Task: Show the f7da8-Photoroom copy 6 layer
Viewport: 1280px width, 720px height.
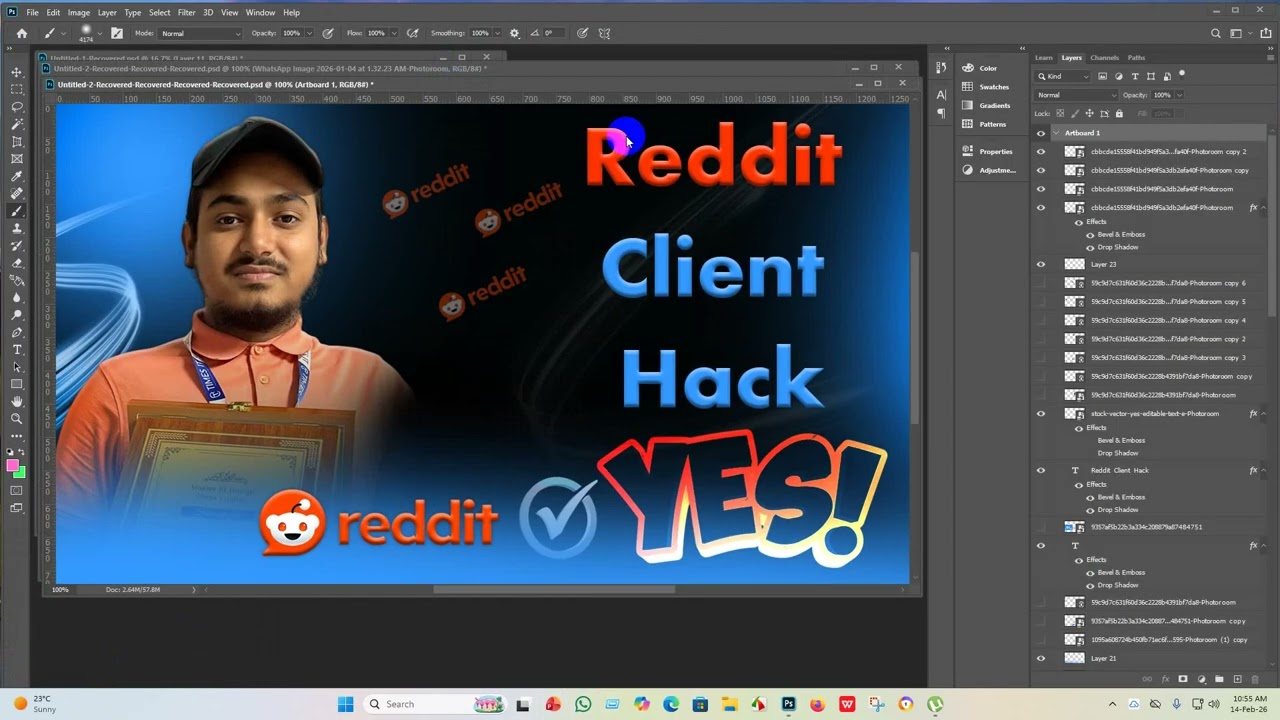Action: point(1041,283)
